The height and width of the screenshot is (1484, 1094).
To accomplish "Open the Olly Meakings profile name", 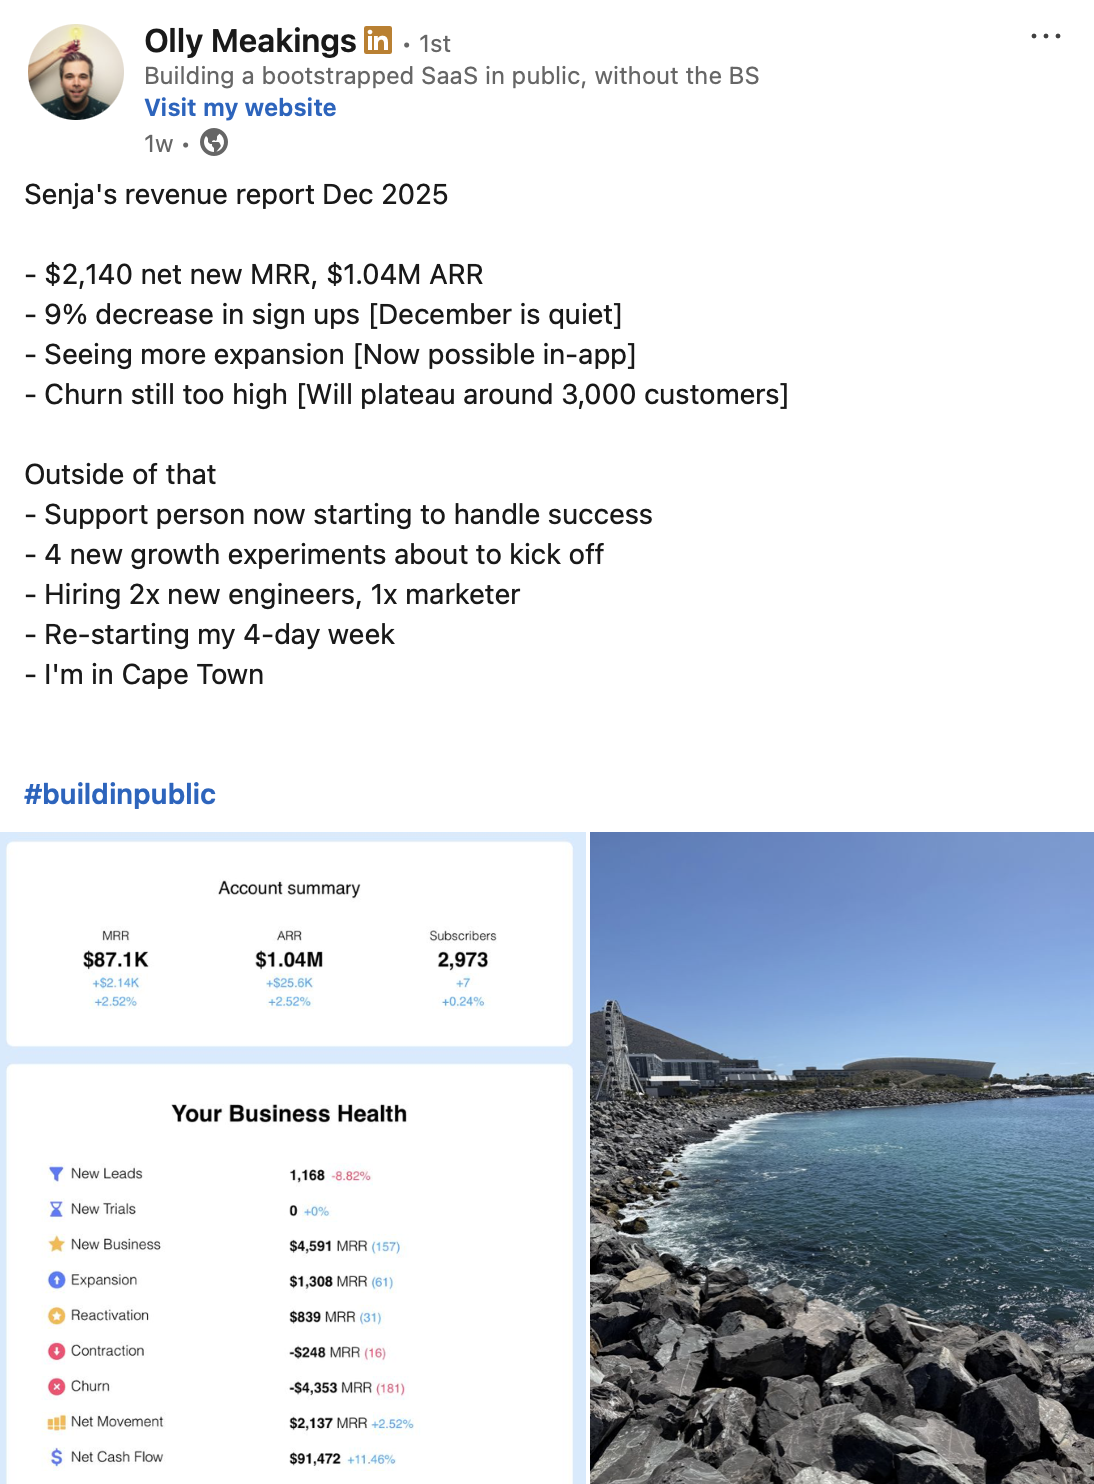I will pos(250,41).
